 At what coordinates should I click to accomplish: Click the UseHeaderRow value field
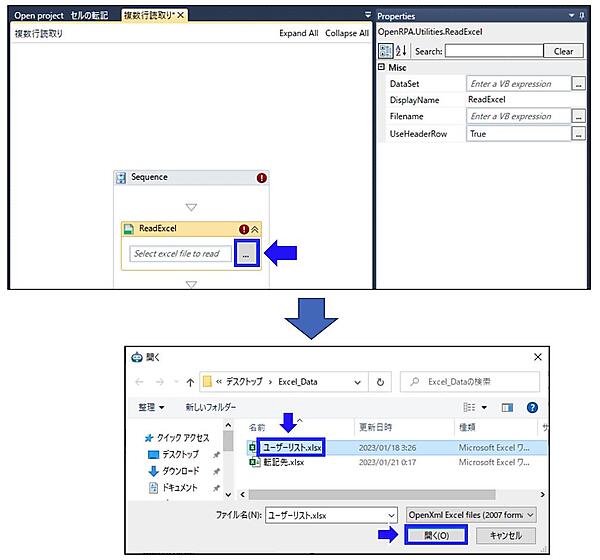coord(518,134)
